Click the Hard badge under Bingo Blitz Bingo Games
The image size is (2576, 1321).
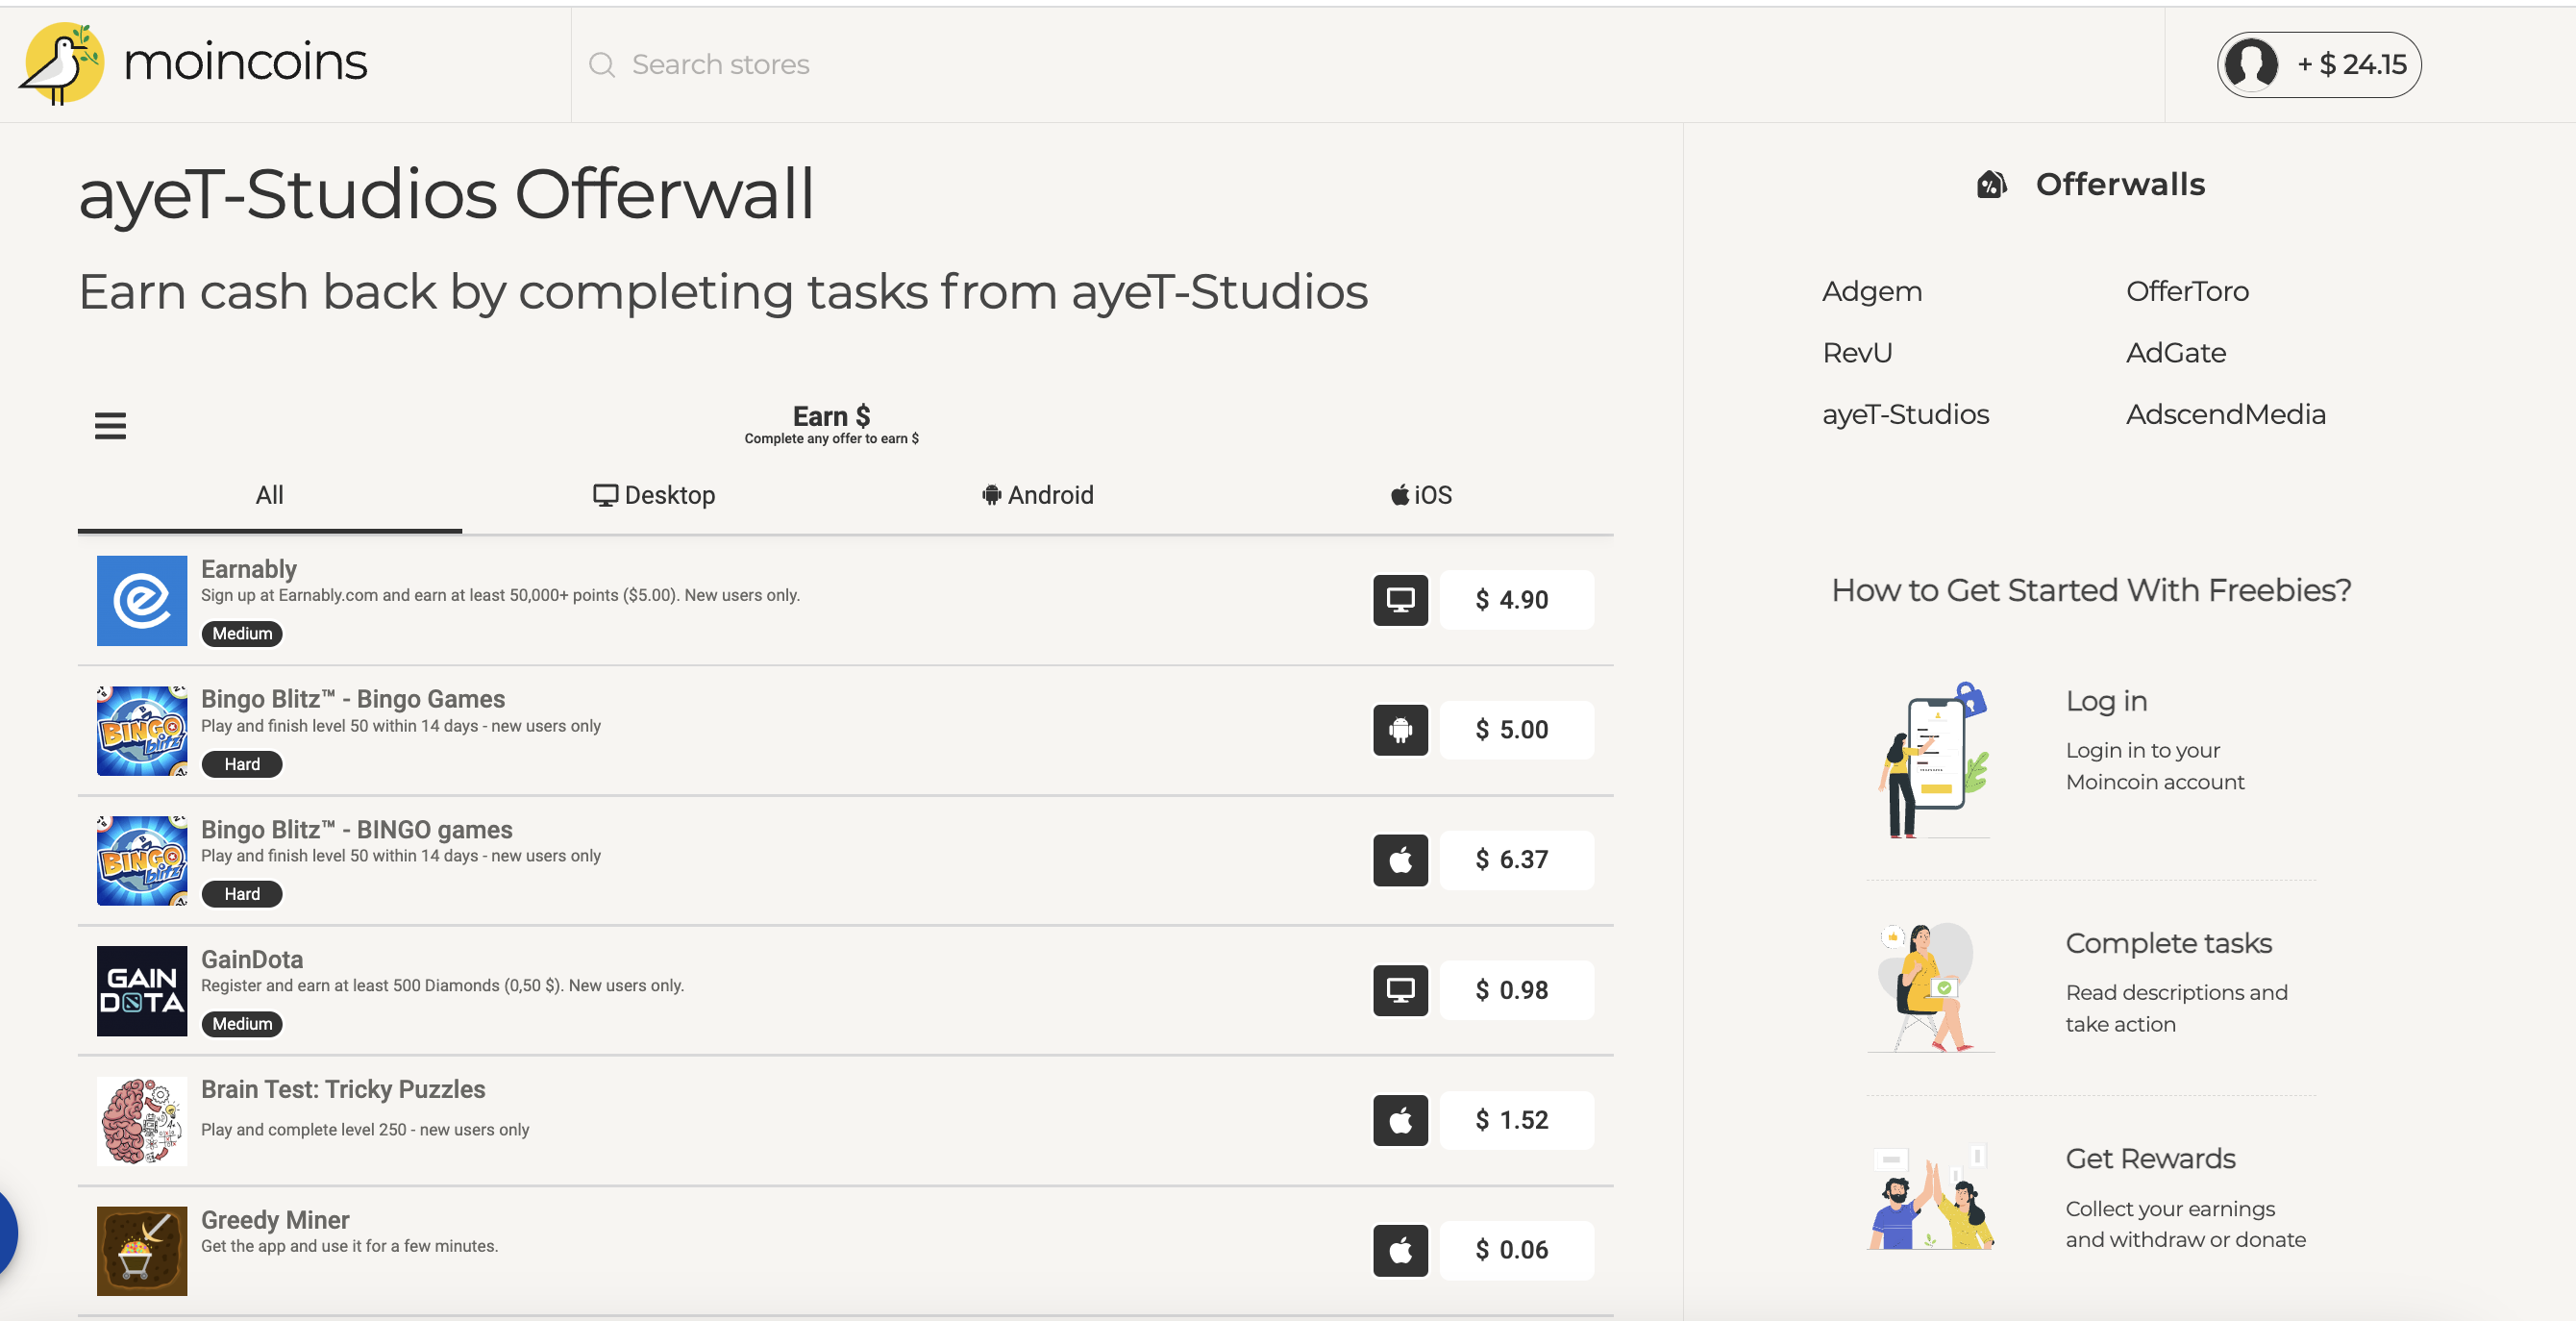pyautogui.click(x=242, y=764)
